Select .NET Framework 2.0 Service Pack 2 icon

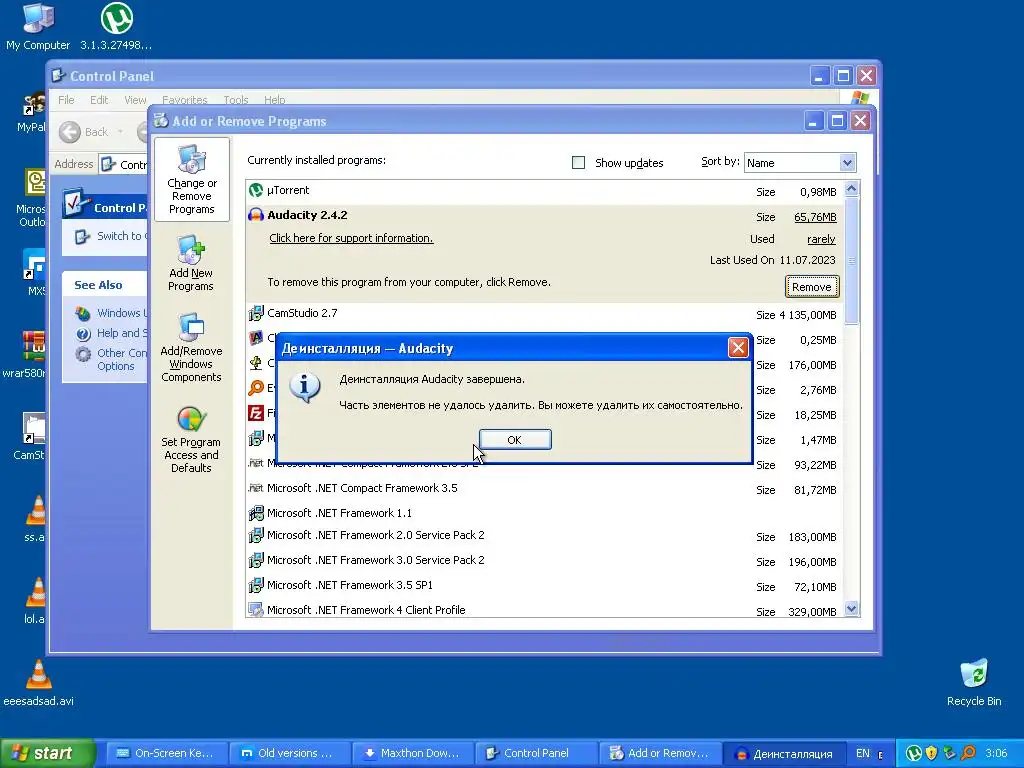point(256,536)
